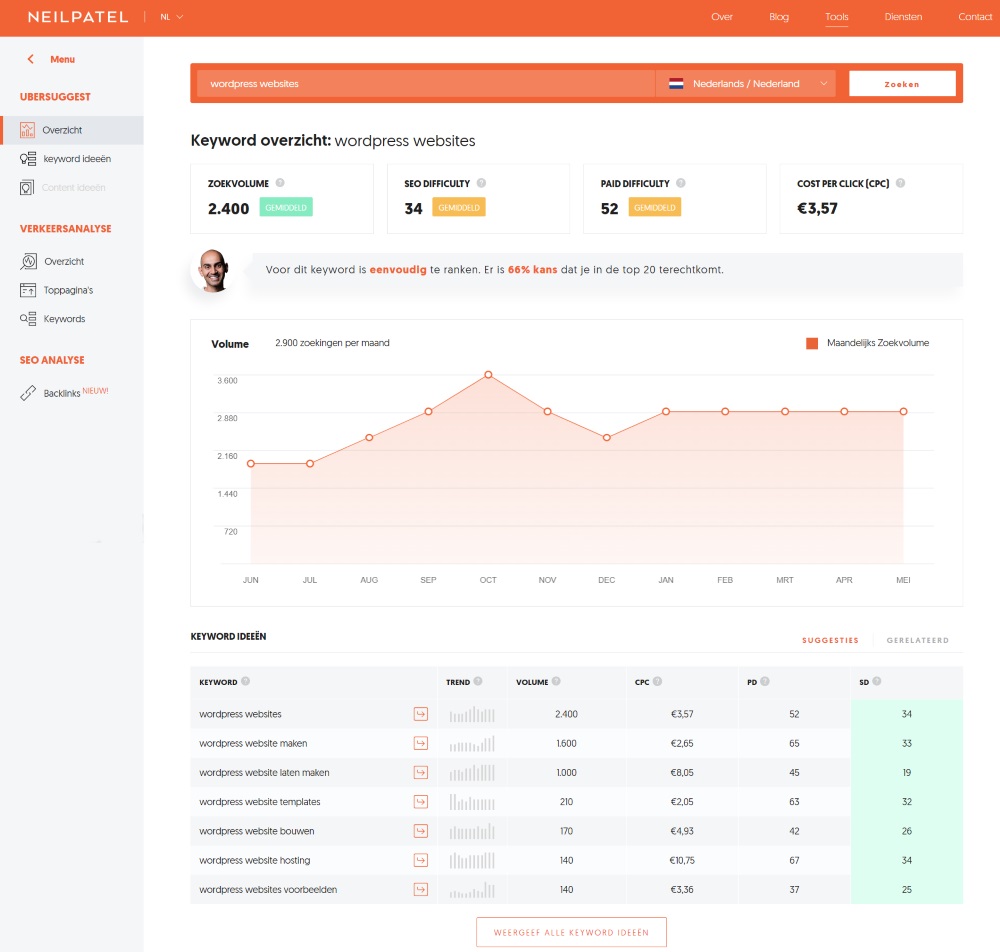
Task: Open the Over menu item
Action: (x=722, y=17)
